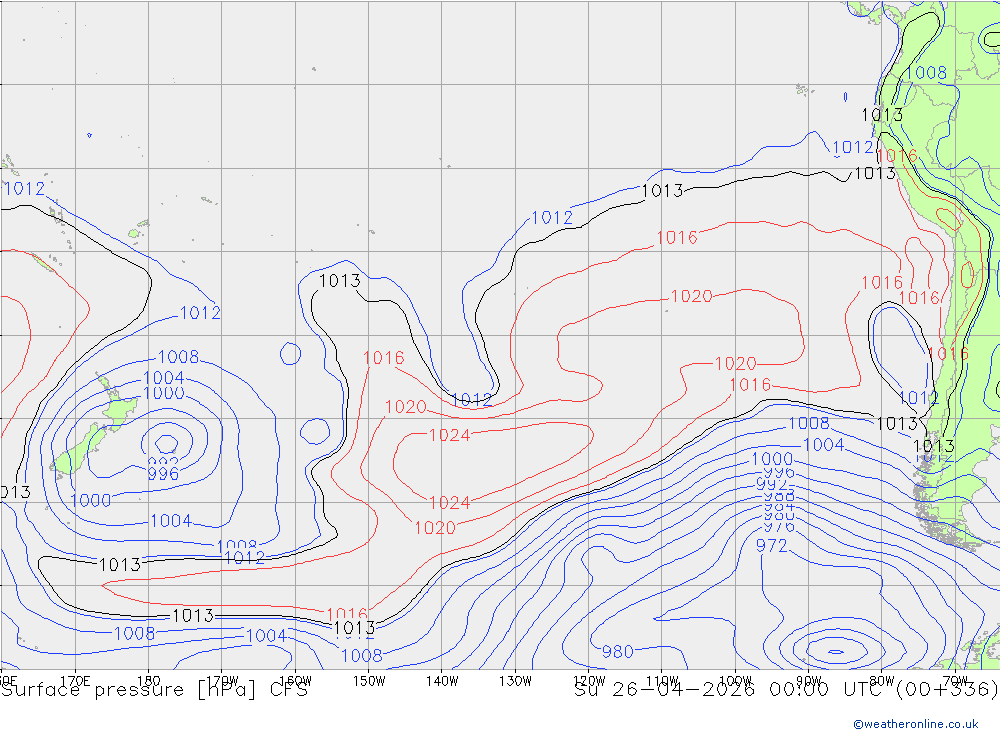1000x733 pixels.
Task: Click the 180 longitude label
Action: pyautogui.click(x=149, y=681)
